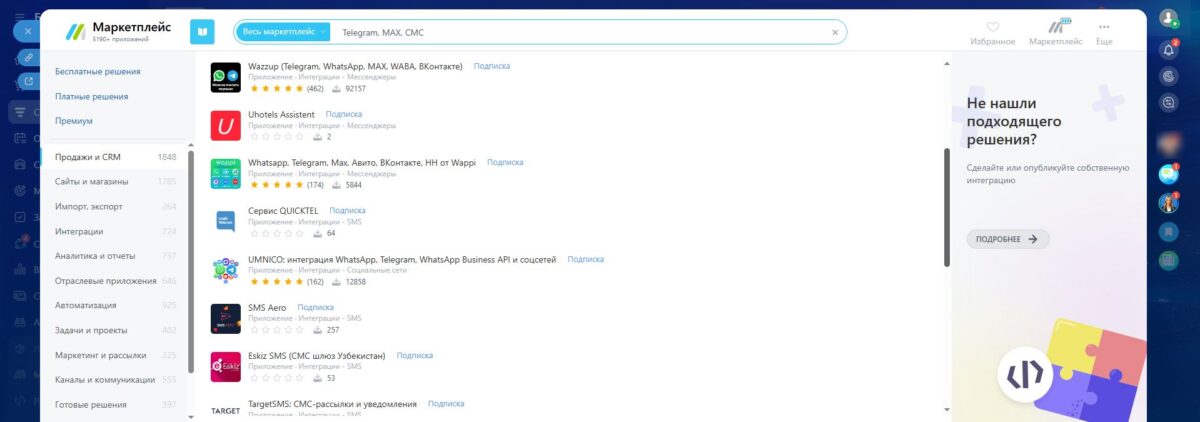Select Продажи и CRM category
The height and width of the screenshot is (422, 1200).
114,157
